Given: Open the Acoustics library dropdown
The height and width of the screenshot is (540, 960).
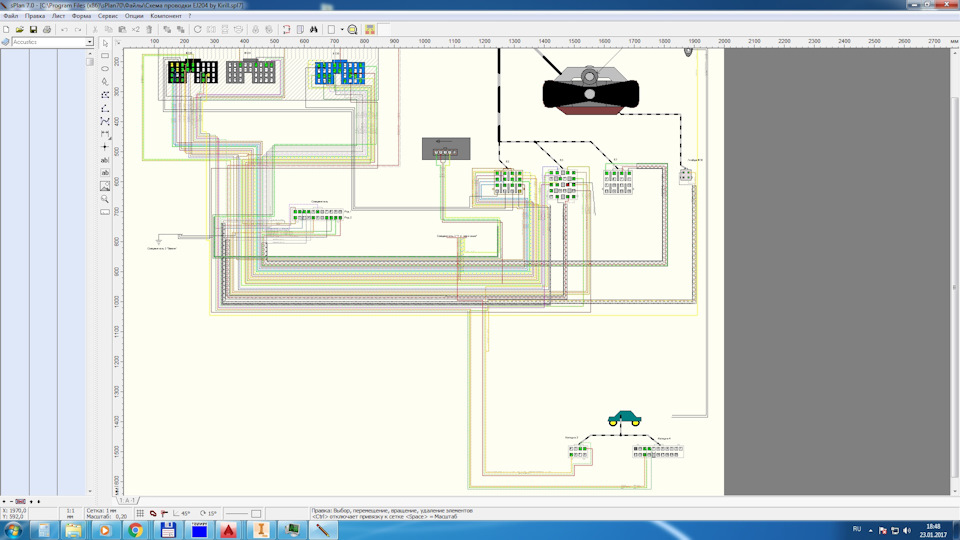Looking at the screenshot, I should pos(90,43).
